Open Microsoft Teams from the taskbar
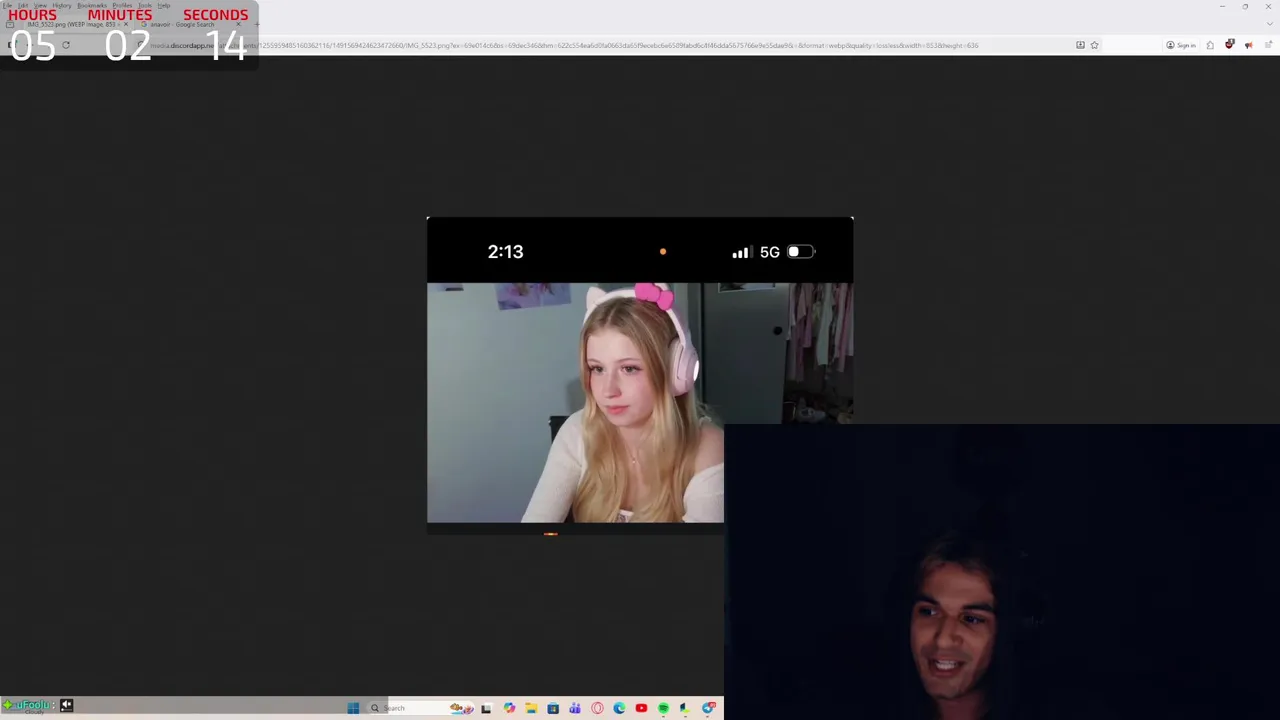Viewport: 1280px width, 720px height. tap(575, 708)
